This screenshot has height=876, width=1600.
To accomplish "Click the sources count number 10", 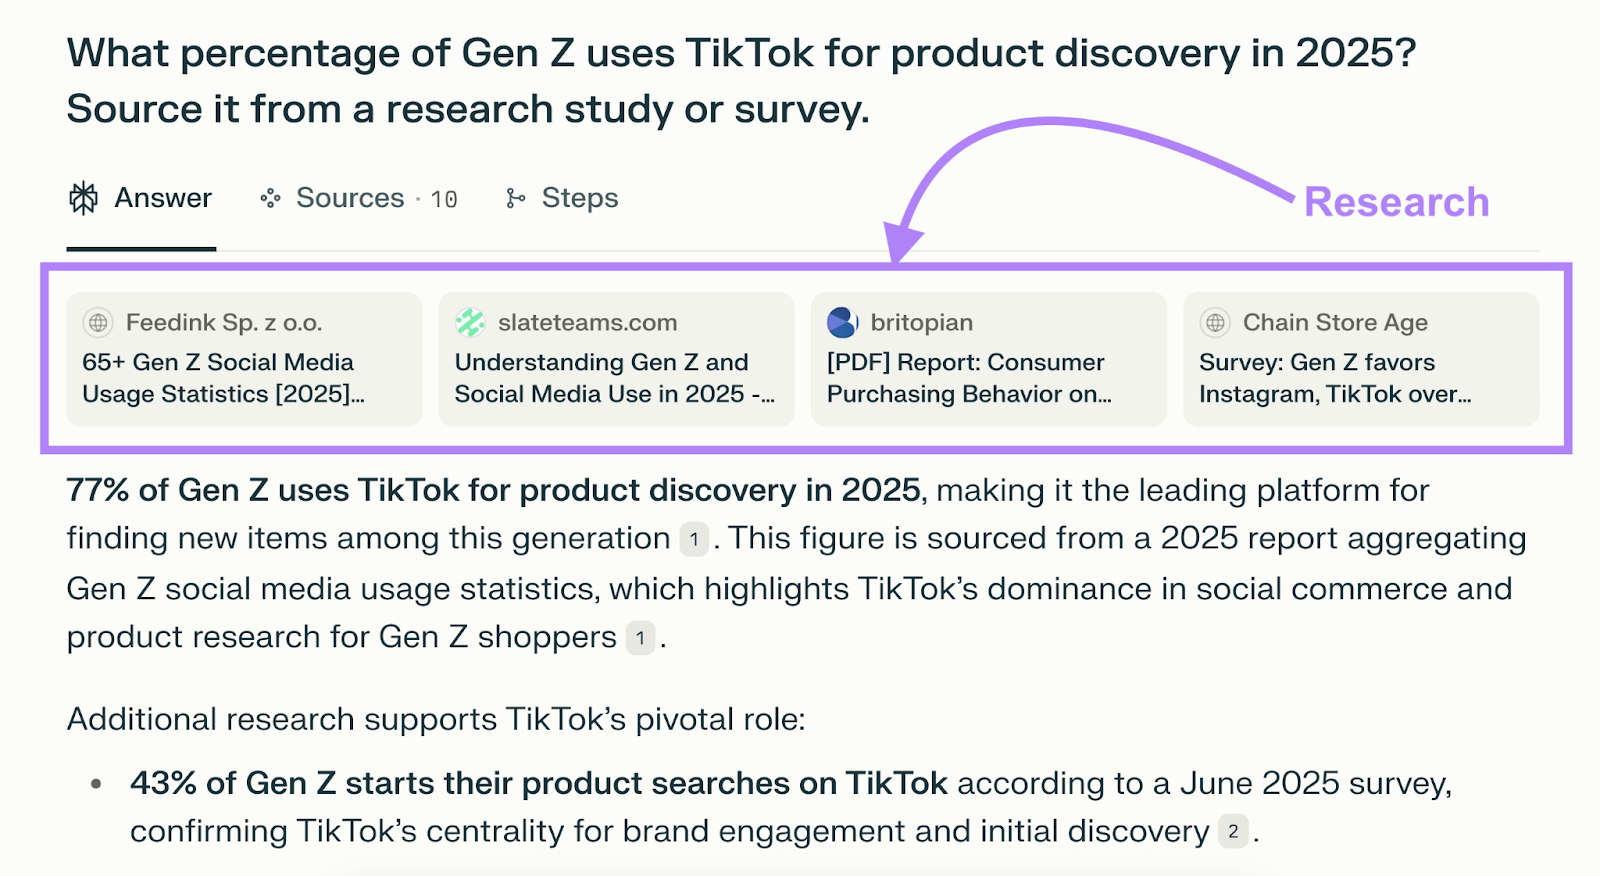I will (444, 199).
